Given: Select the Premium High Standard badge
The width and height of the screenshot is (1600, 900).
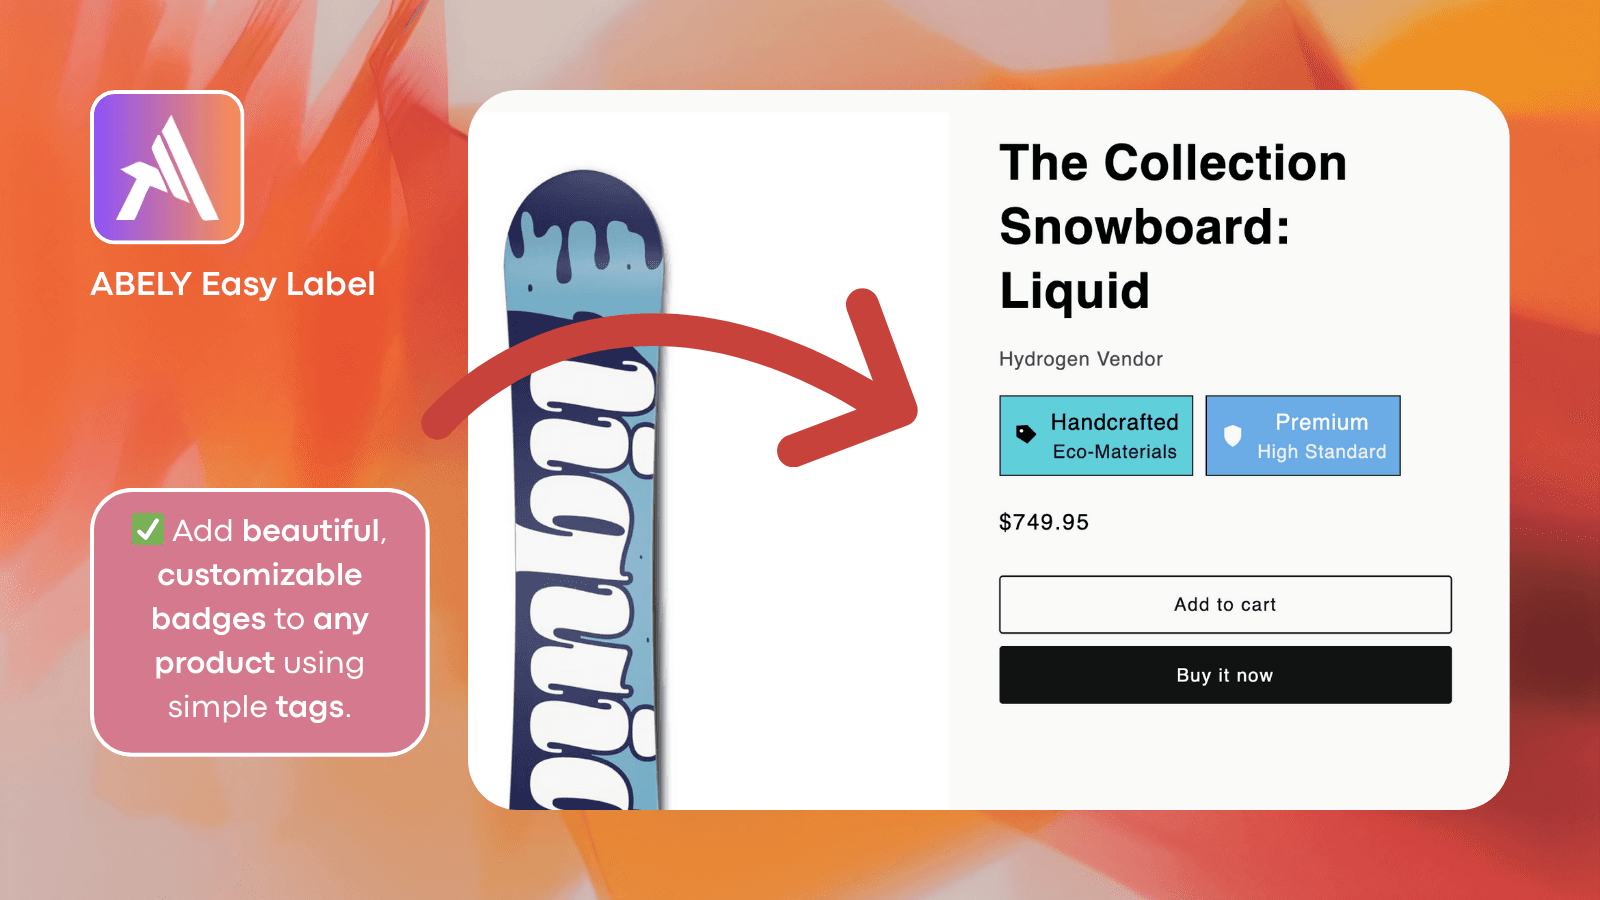Looking at the screenshot, I should pyautogui.click(x=1303, y=435).
